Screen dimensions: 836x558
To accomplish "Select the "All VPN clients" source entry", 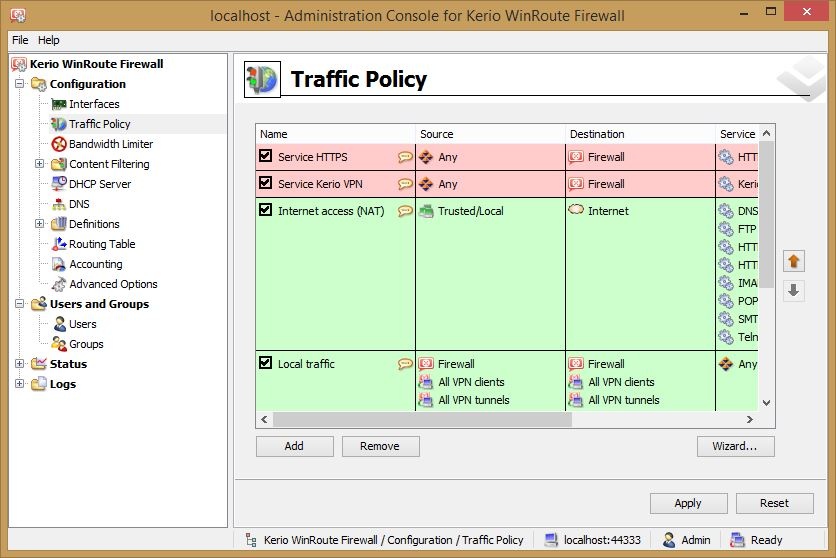I will 471,382.
